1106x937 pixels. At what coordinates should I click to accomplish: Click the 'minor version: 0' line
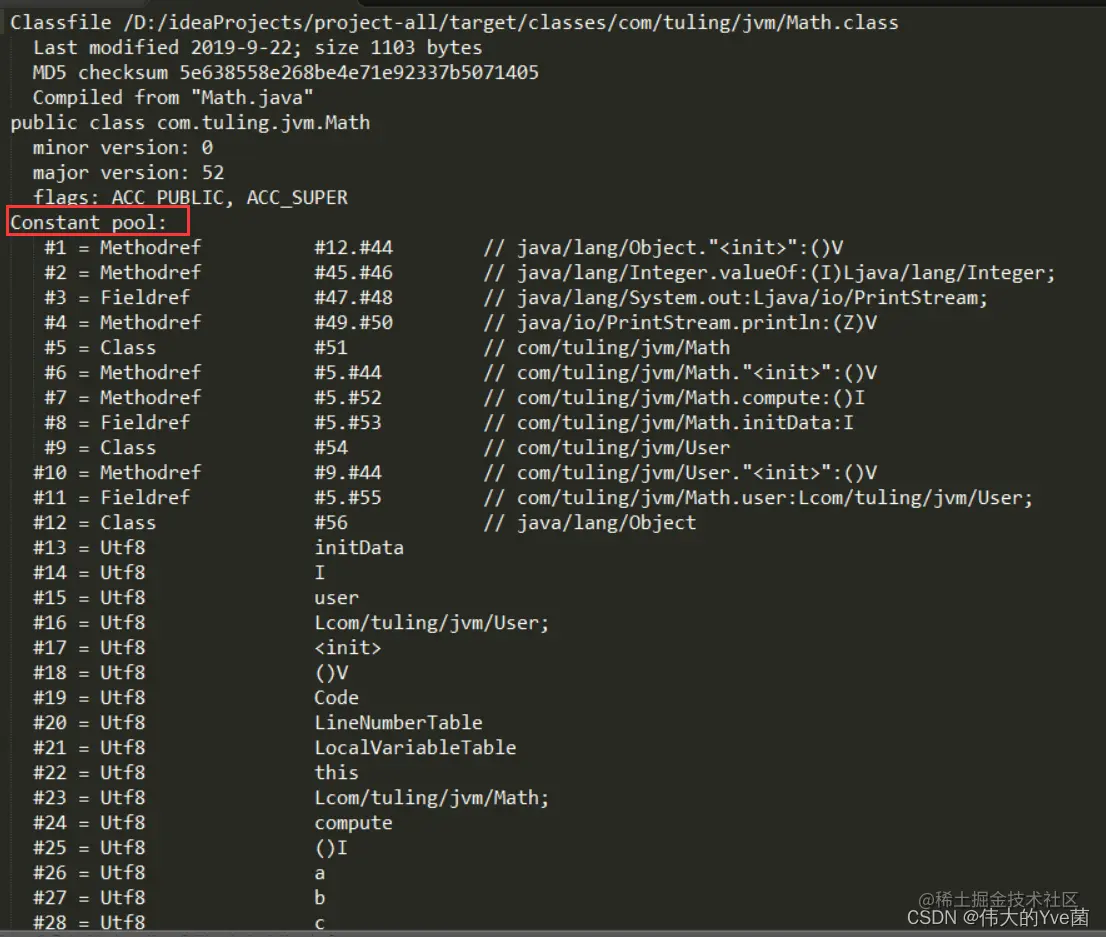[123, 147]
